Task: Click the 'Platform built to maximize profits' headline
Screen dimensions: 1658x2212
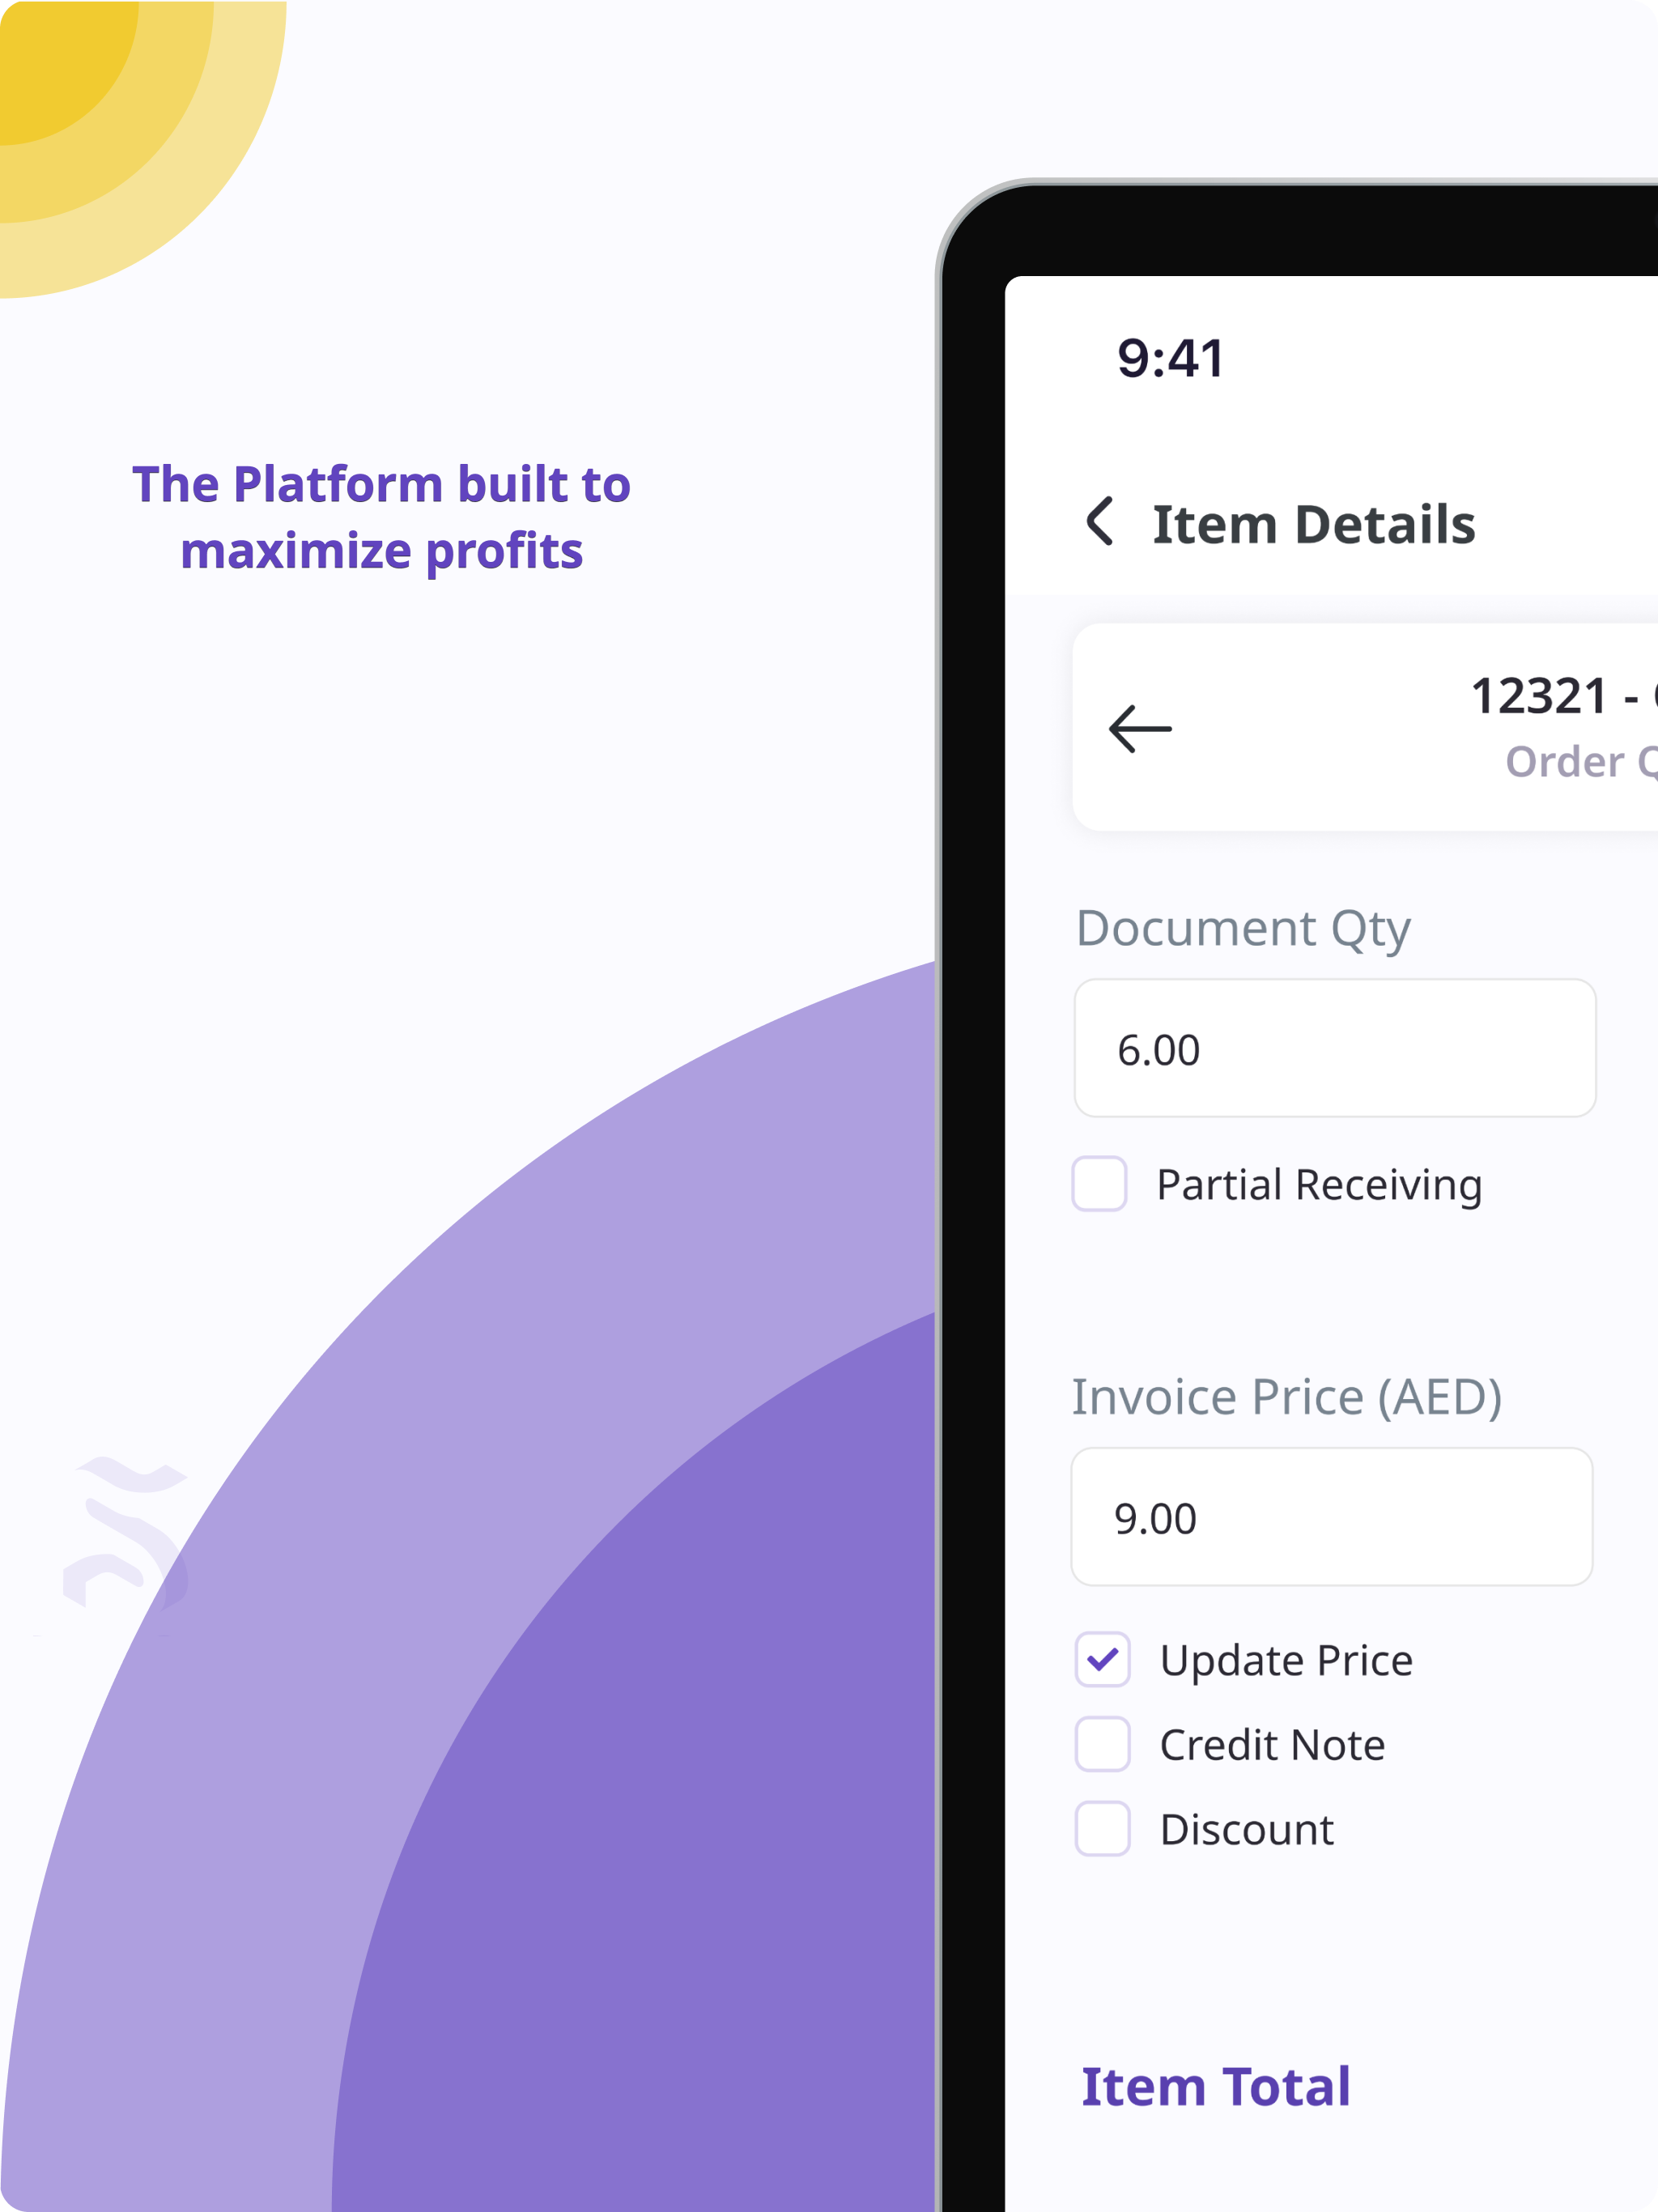Action: click(x=381, y=517)
